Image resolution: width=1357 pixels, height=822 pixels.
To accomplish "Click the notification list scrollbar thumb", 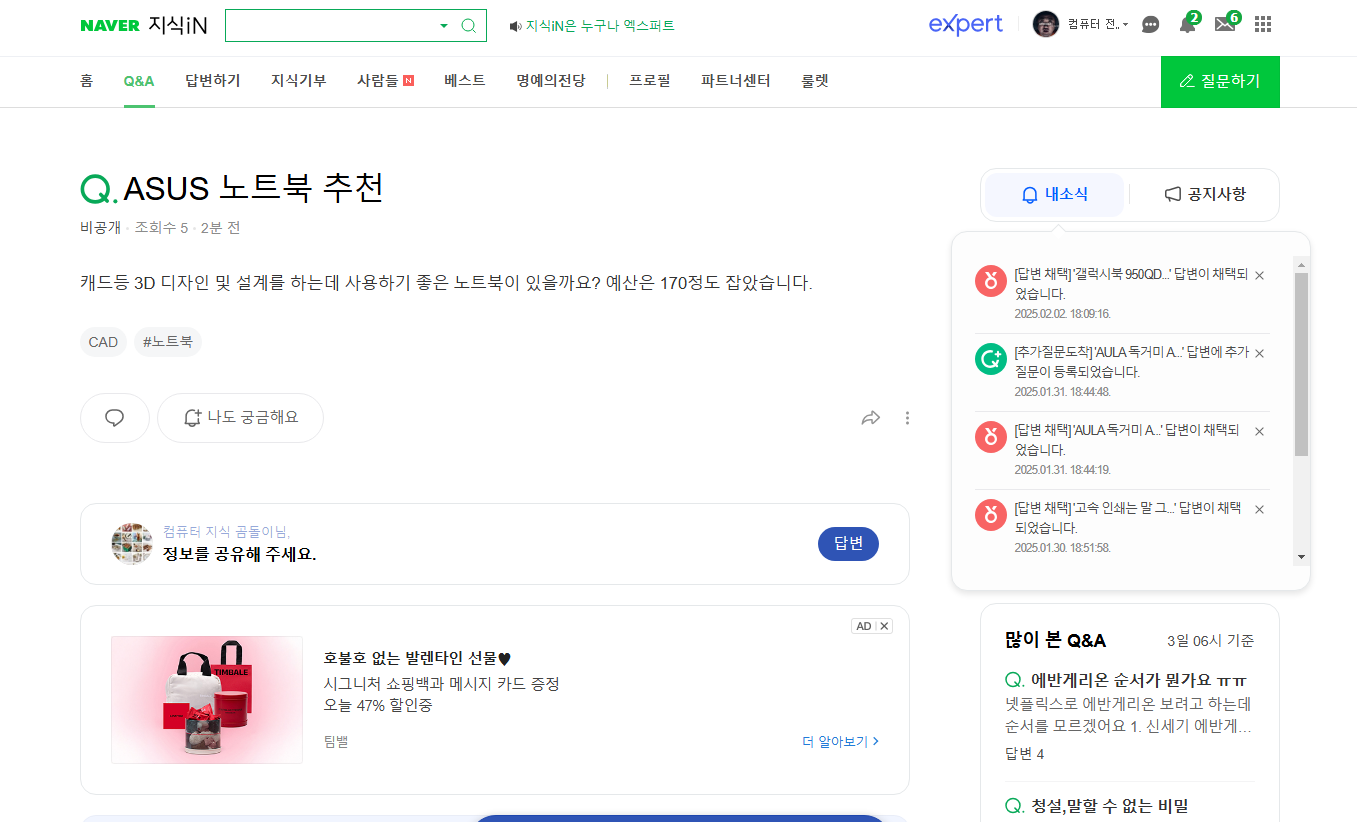I will [1301, 364].
